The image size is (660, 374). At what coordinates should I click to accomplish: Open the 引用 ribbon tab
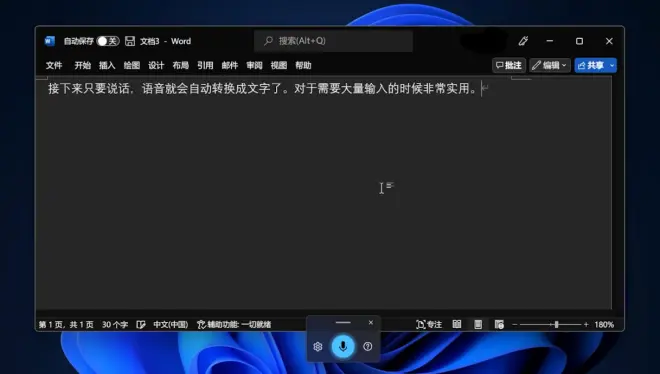(x=205, y=65)
